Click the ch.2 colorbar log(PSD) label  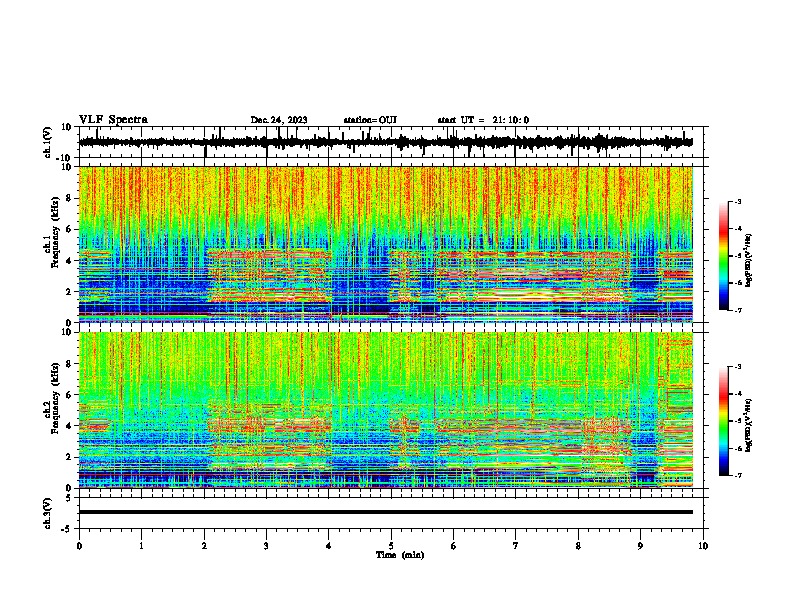749,425
